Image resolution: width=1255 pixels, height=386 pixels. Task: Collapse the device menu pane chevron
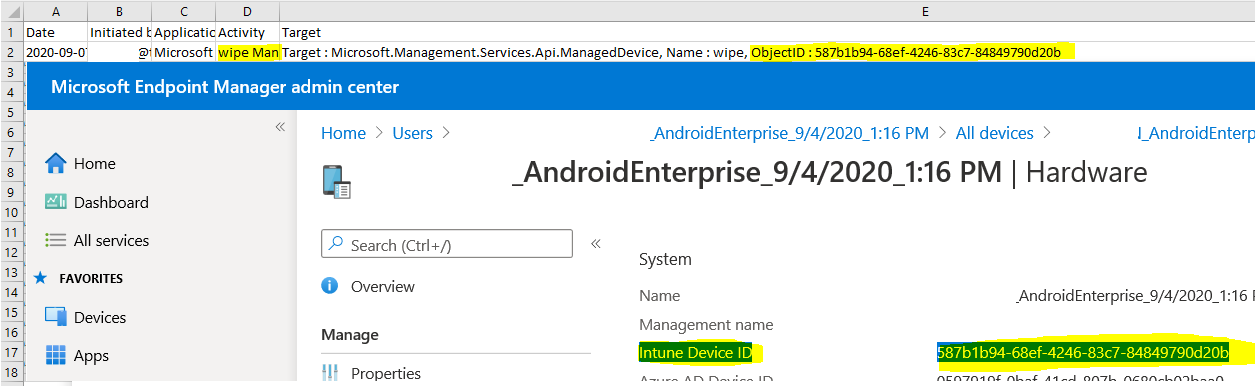pos(595,243)
